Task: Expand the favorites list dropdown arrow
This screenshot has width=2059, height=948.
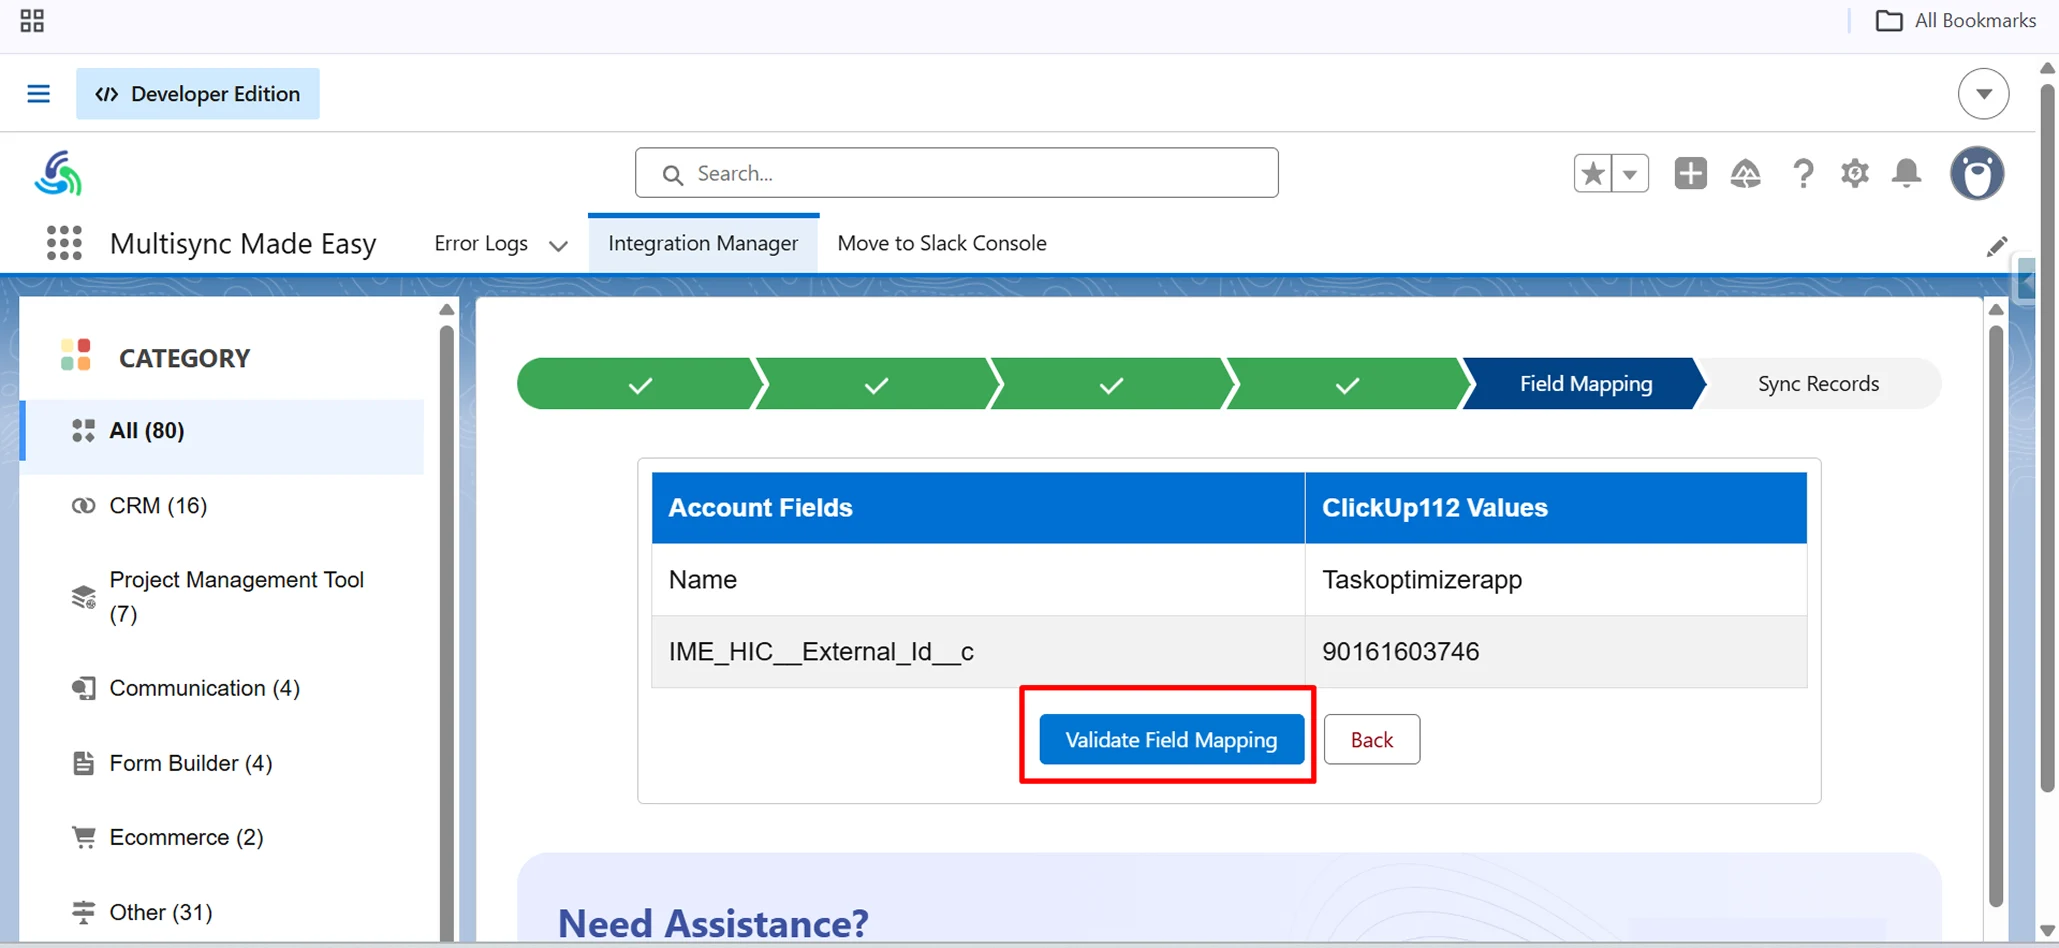Action: pyautogui.click(x=1630, y=174)
